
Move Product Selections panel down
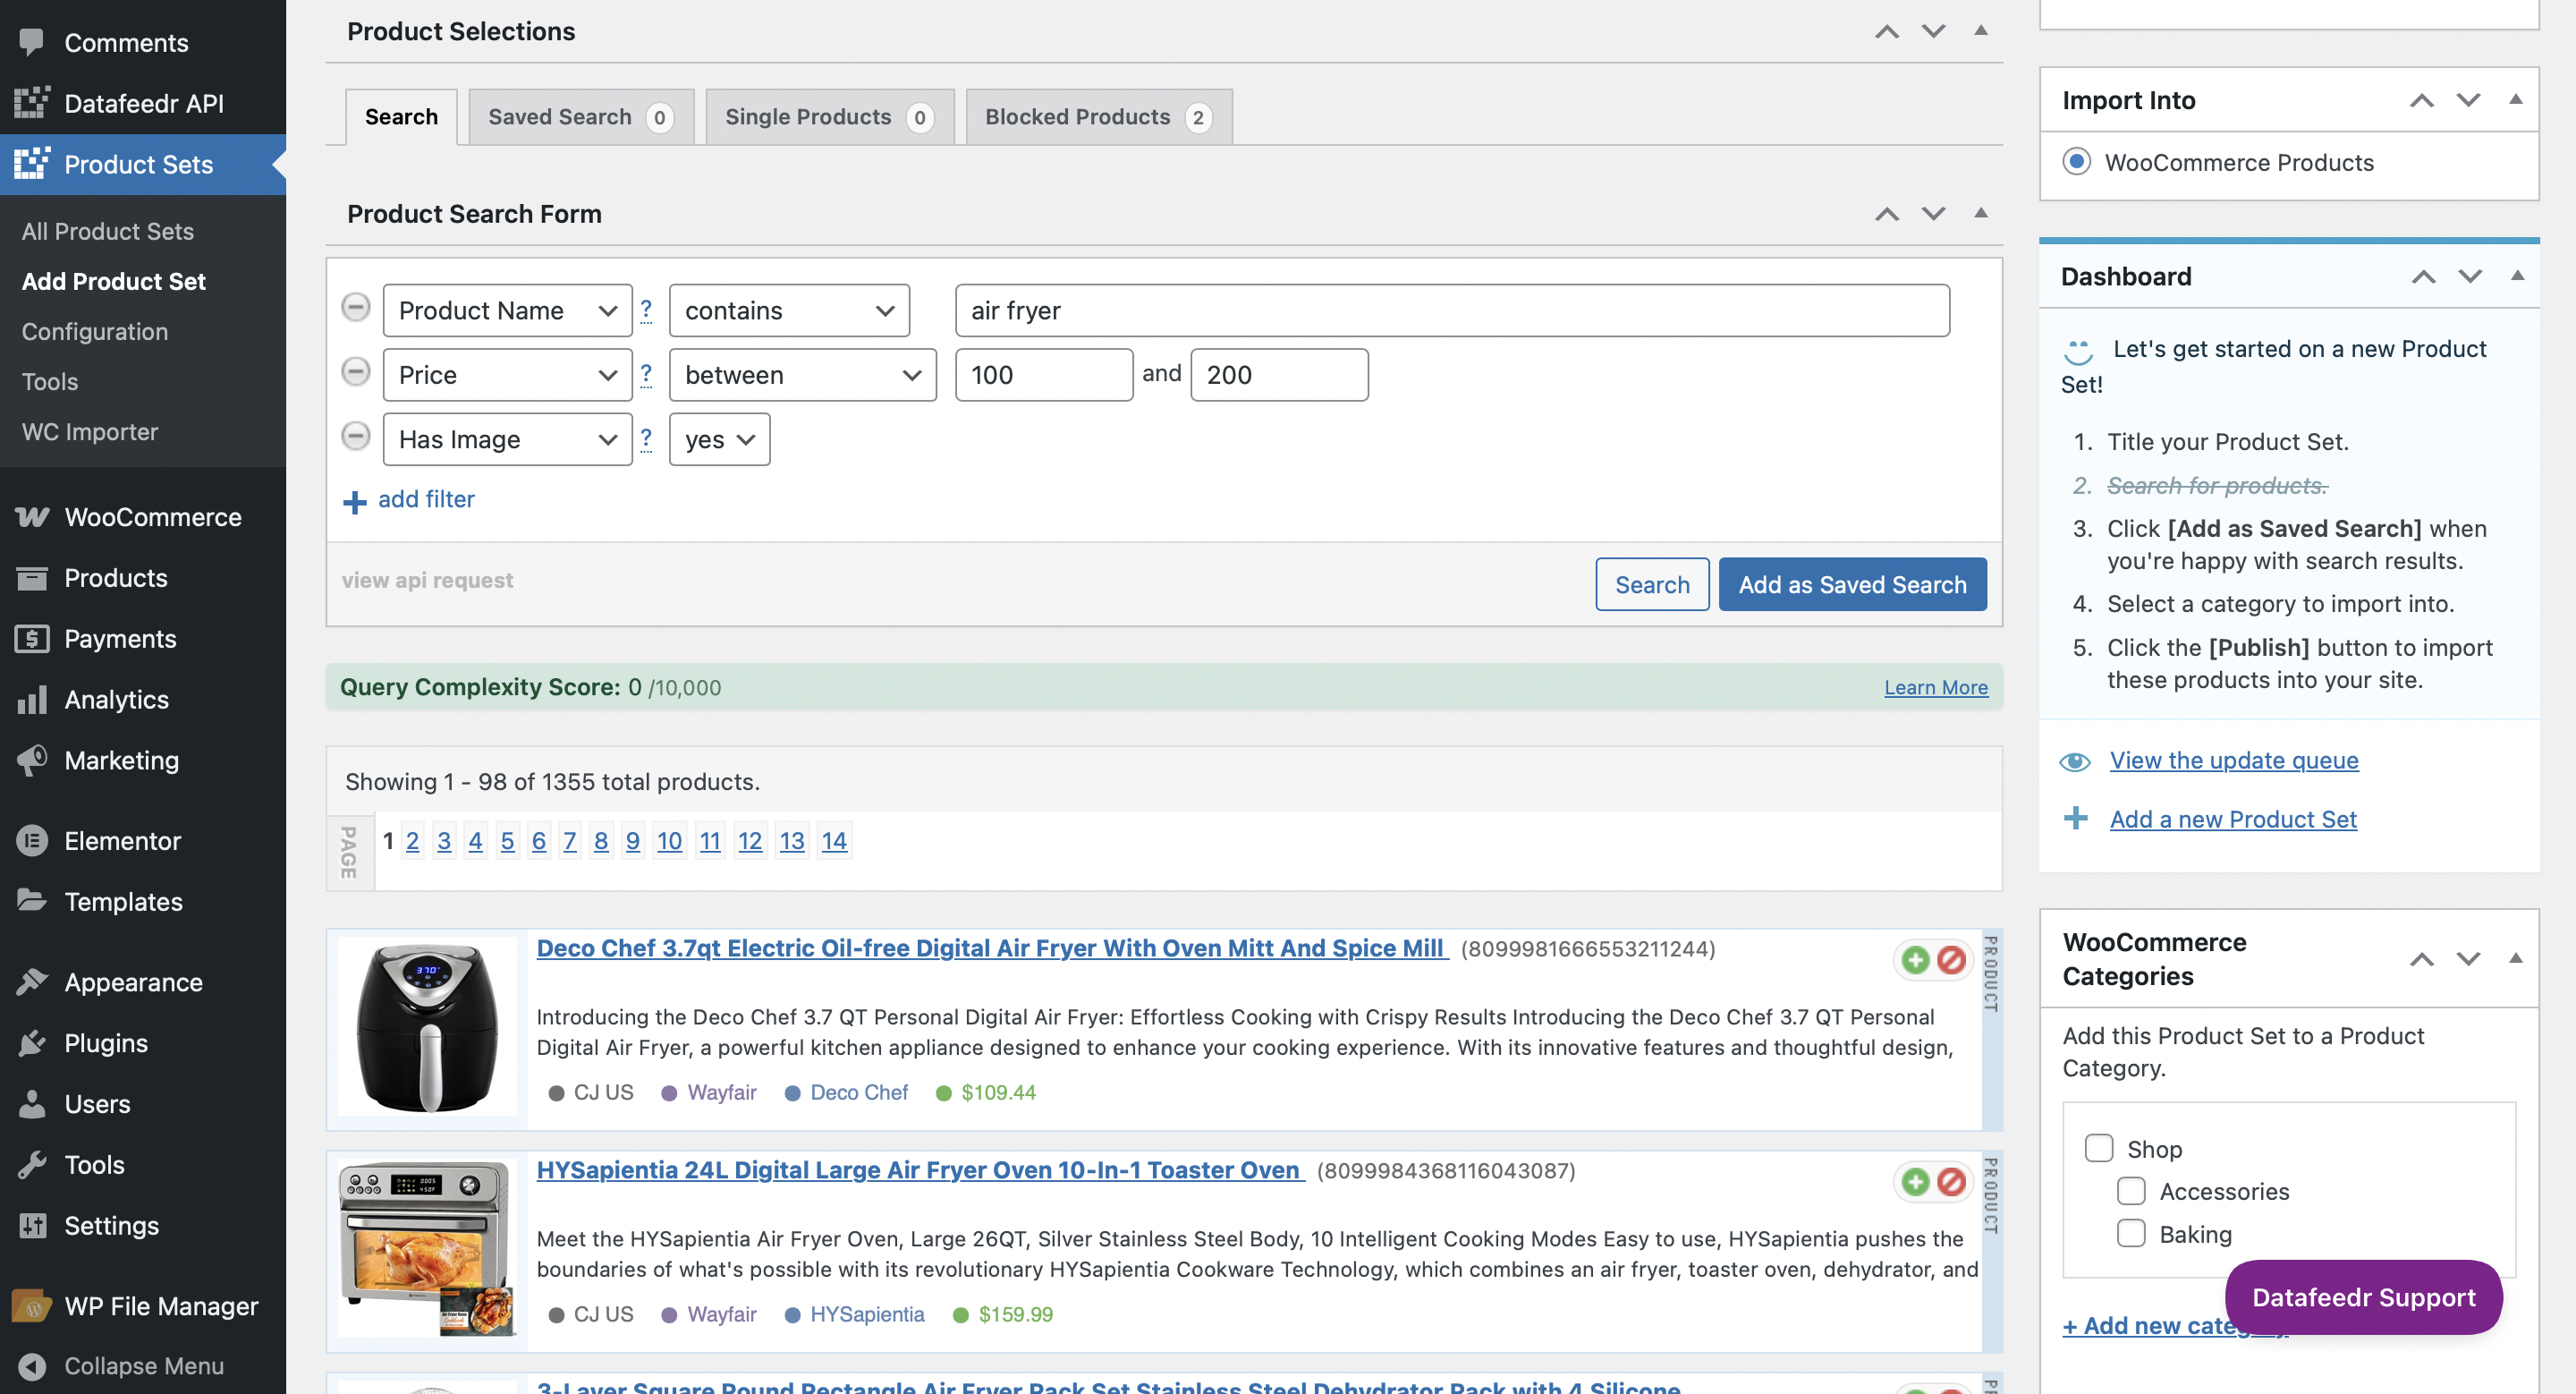1933,31
